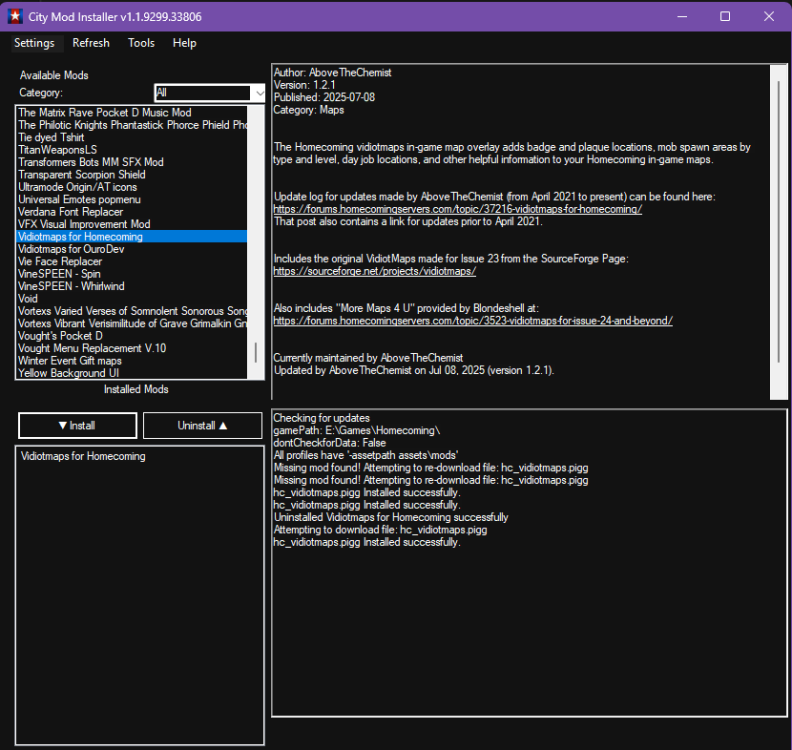Open the Refresh menu
The height and width of the screenshot is (750, 792).
click(91, 43)
